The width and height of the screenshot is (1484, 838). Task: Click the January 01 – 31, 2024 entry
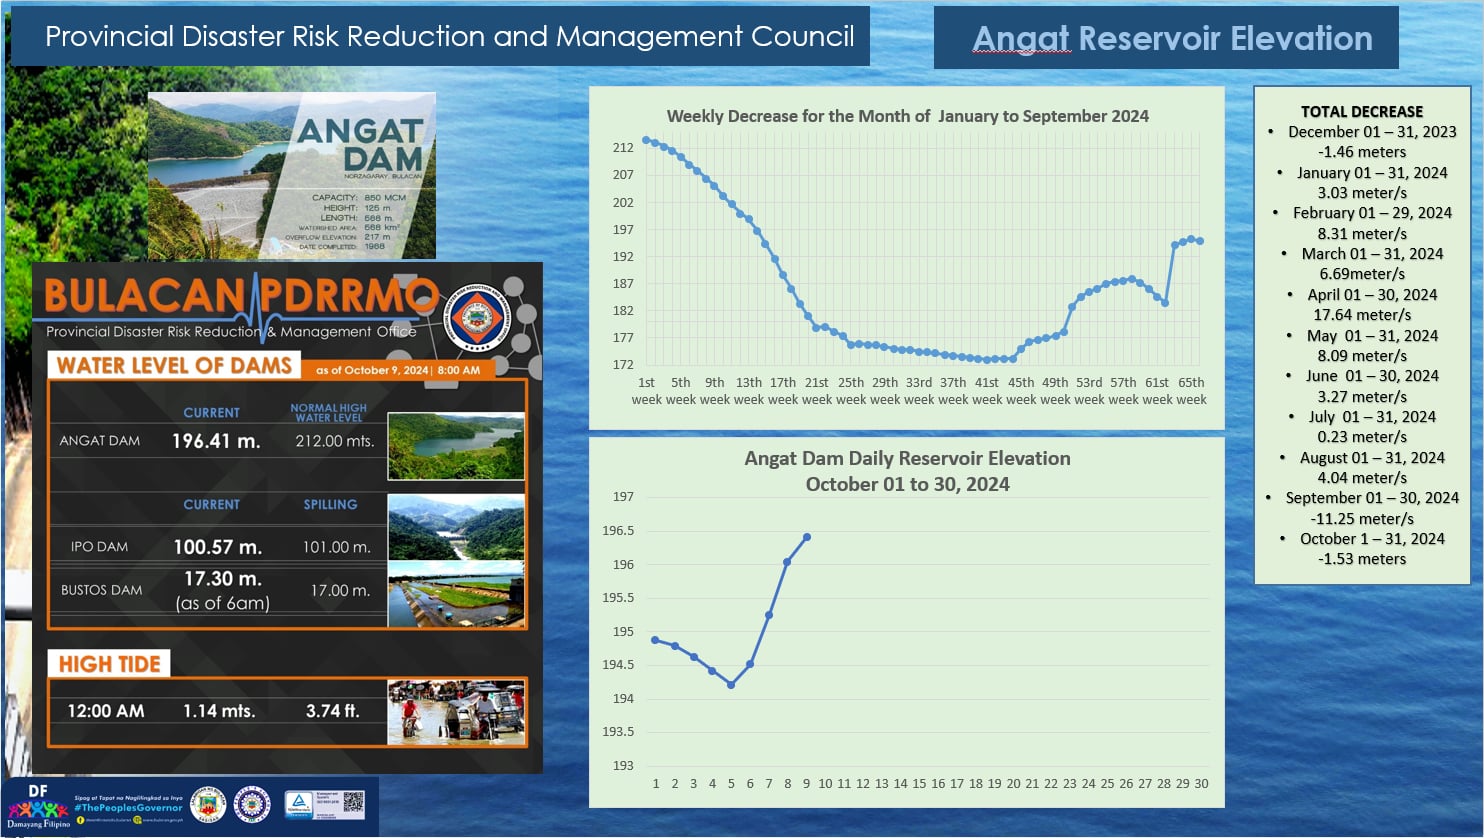coord(1372,173)
